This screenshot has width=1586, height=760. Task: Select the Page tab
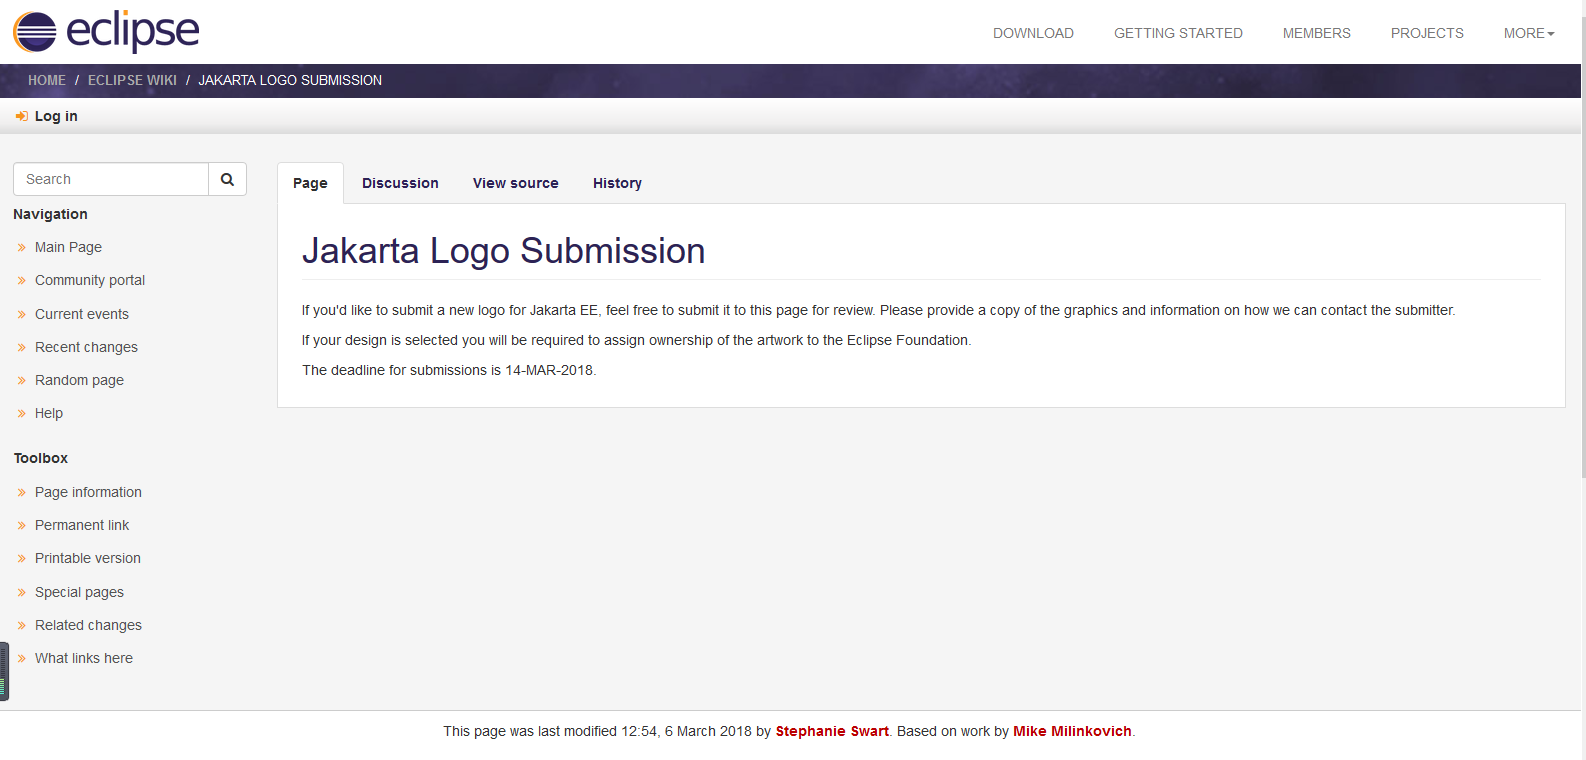(310, 183)
